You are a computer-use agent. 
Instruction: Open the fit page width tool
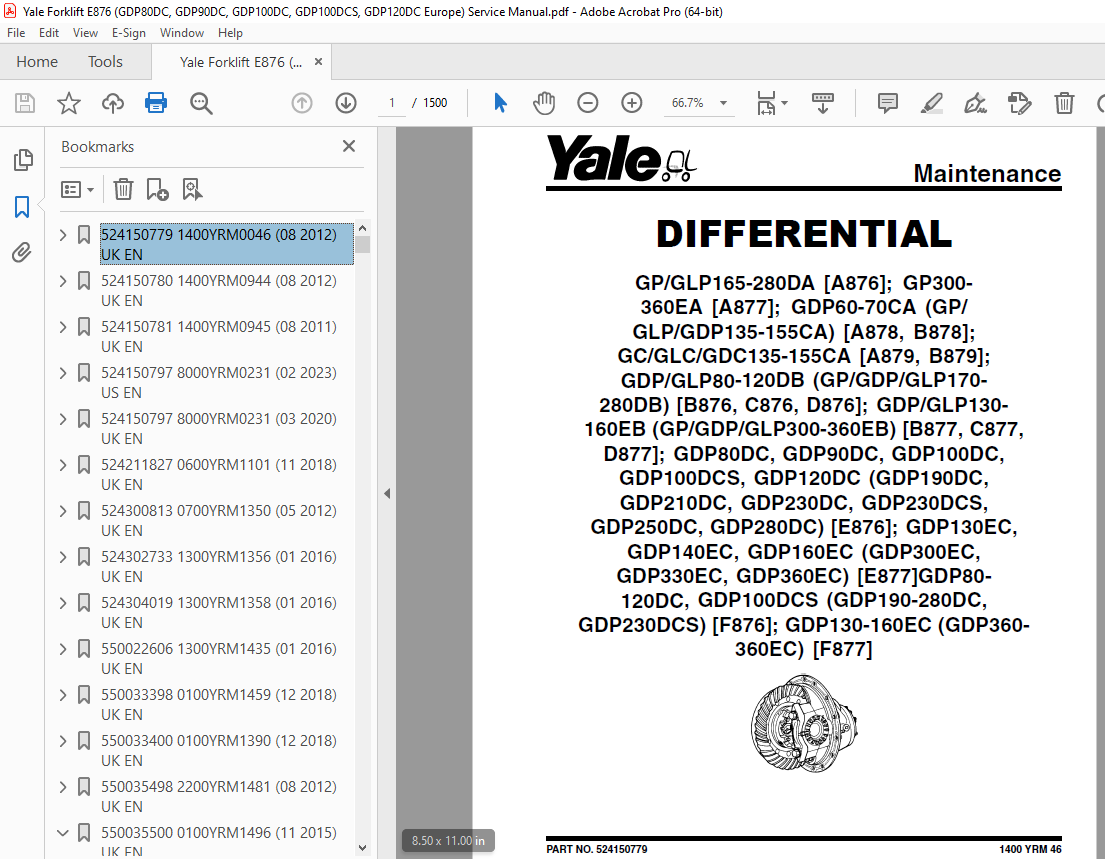772,103
